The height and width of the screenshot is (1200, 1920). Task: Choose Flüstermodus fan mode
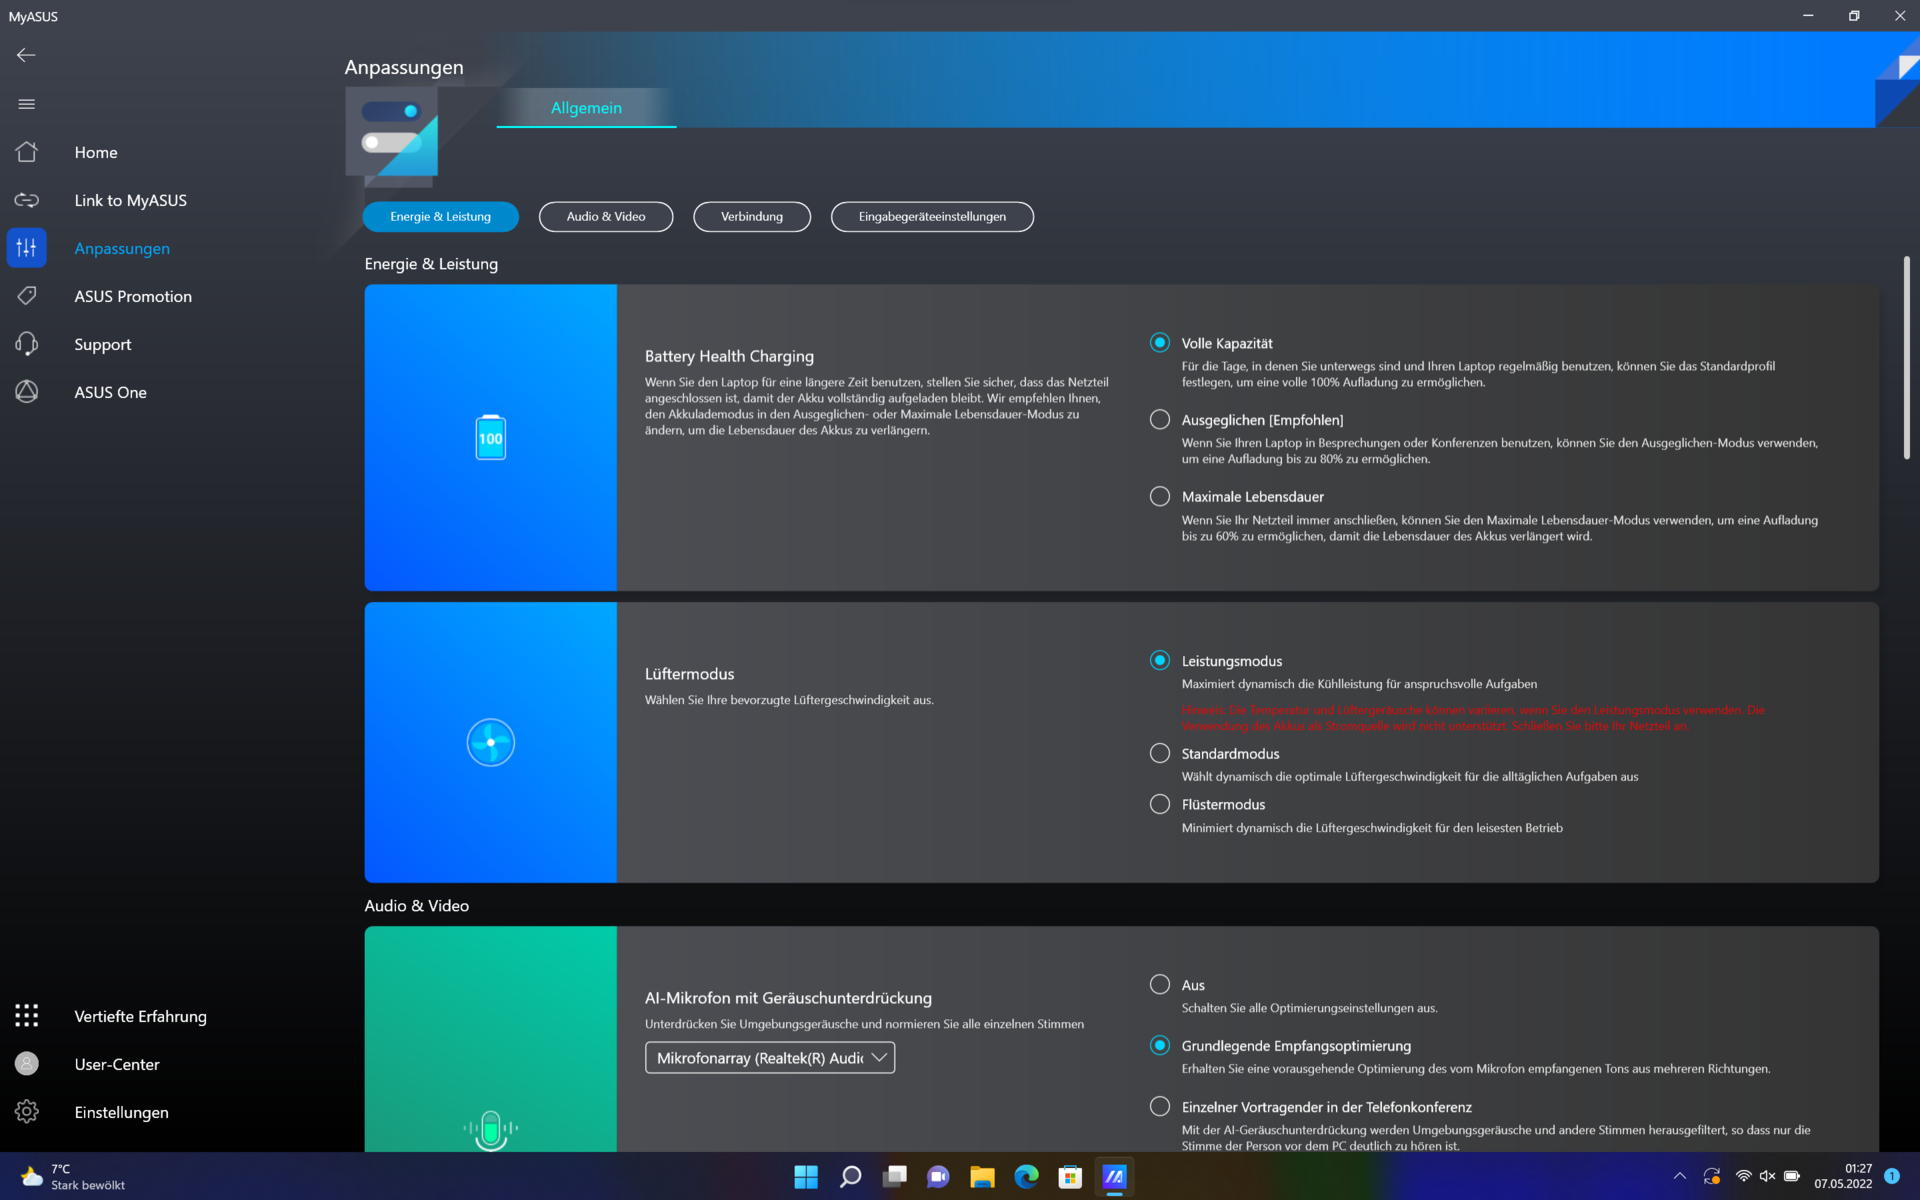click(1160, 804)
